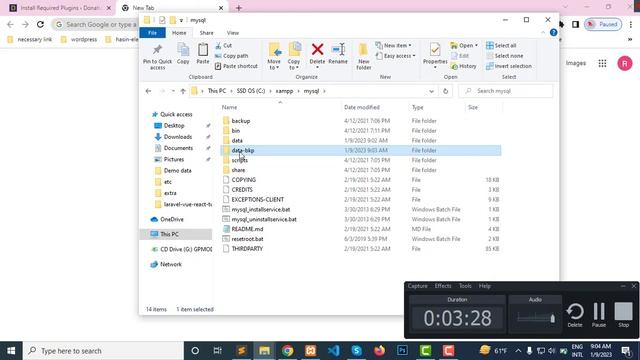Image resolution: width=640 pixels, height=360 pixels.
Task: Select the README.md file
Action: tap(247, 229)
